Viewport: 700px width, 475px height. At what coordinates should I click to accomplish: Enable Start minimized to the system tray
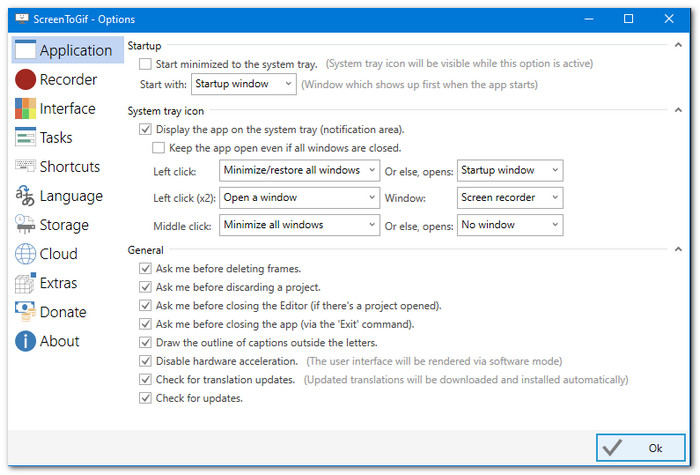click(145, 64)
